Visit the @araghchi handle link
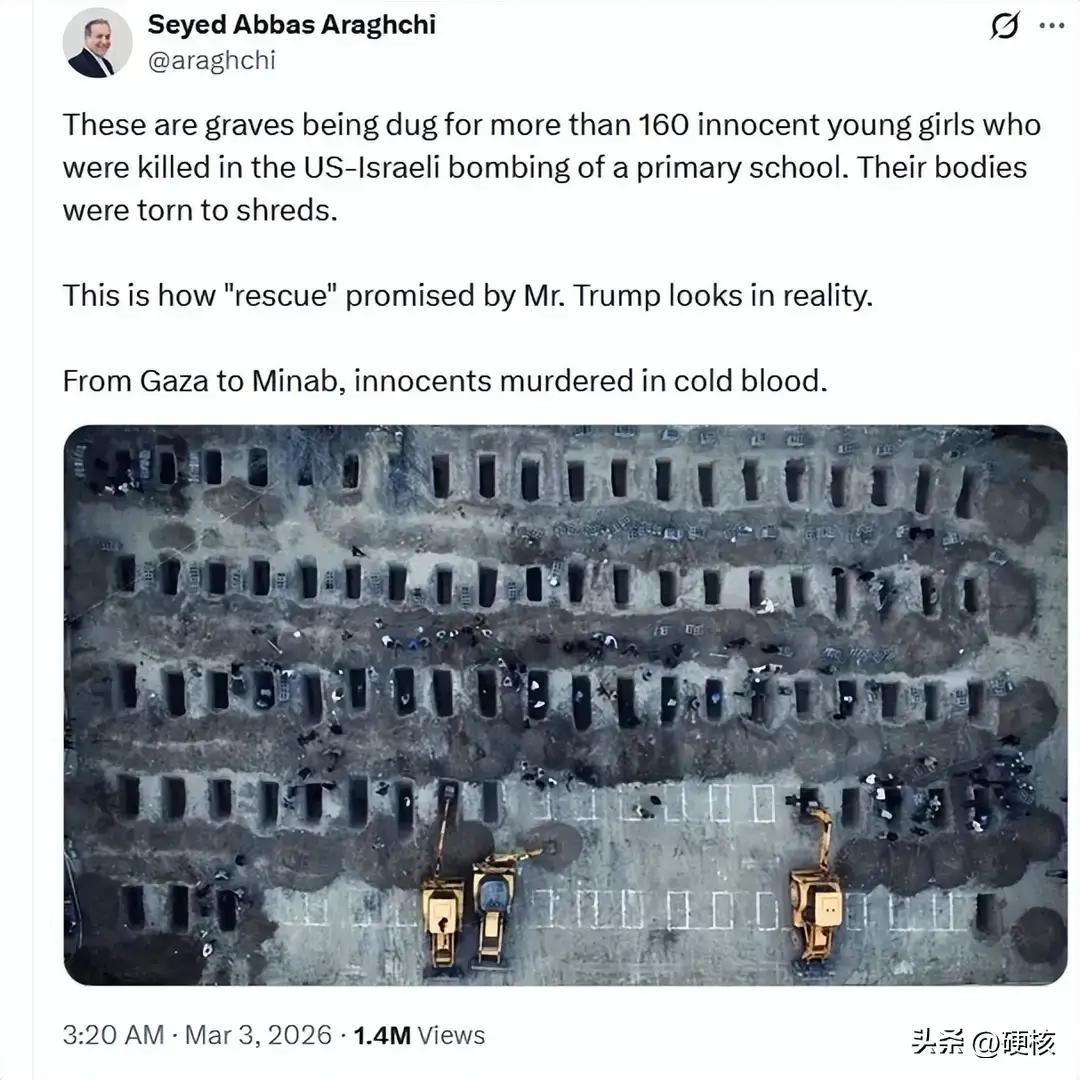 (211, 61)
